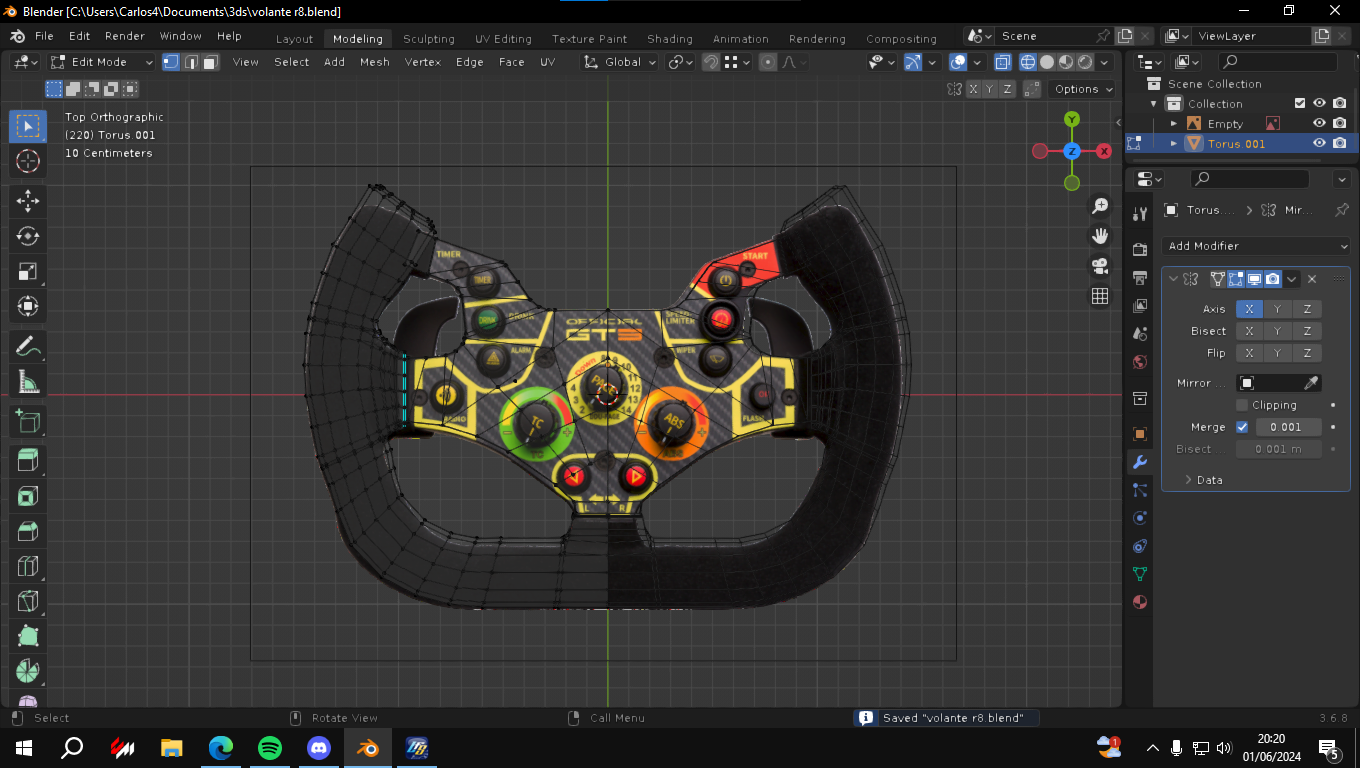
Task: Open the World properties tab
Action: [x=1139, y=362]
